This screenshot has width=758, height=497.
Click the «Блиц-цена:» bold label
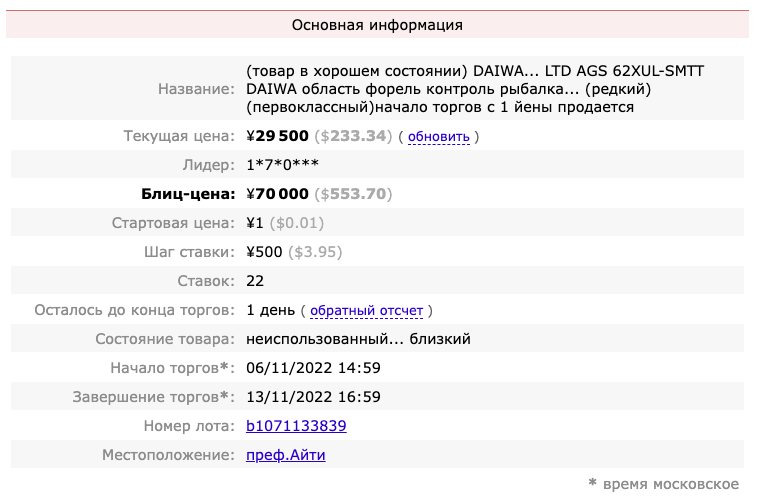pyautogui.click(x=184, y=194)
